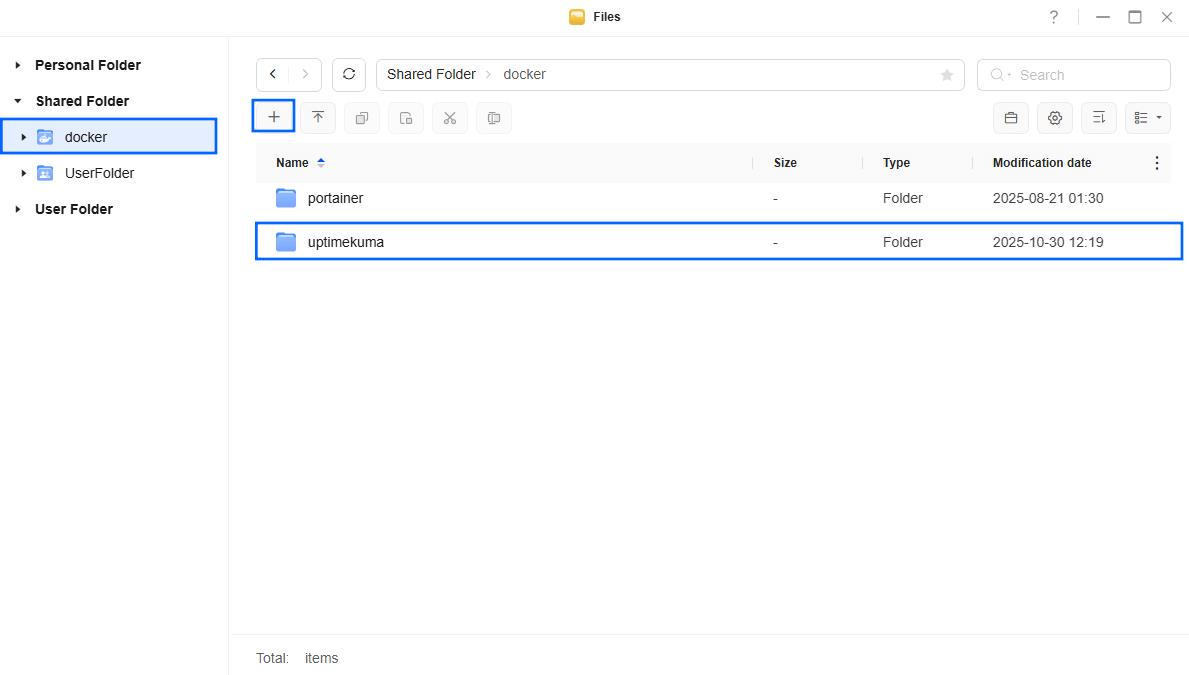Open the Files help question mark
The height and width of the screenshot is (675, 1189).
click(x=1053, y=17)
